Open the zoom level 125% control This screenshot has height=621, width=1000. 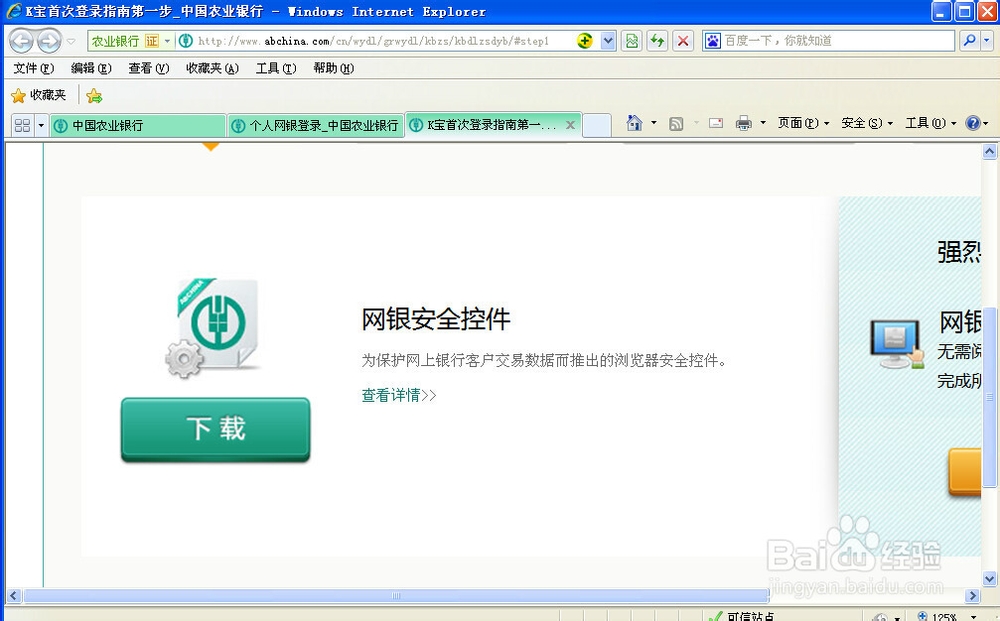tap(946, 617)
